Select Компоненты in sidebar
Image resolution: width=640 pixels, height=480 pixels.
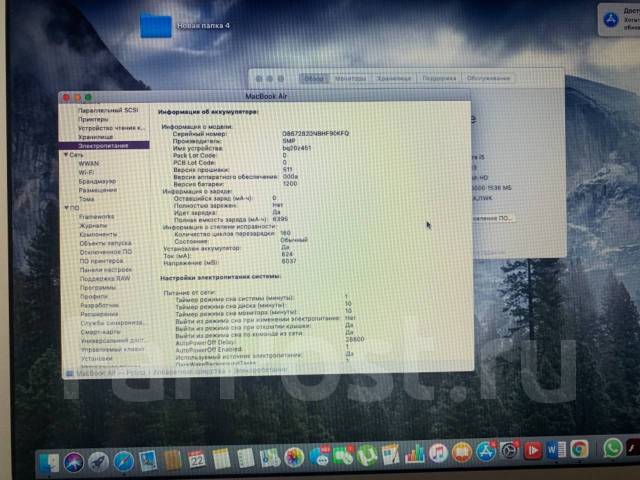point(98,234)
